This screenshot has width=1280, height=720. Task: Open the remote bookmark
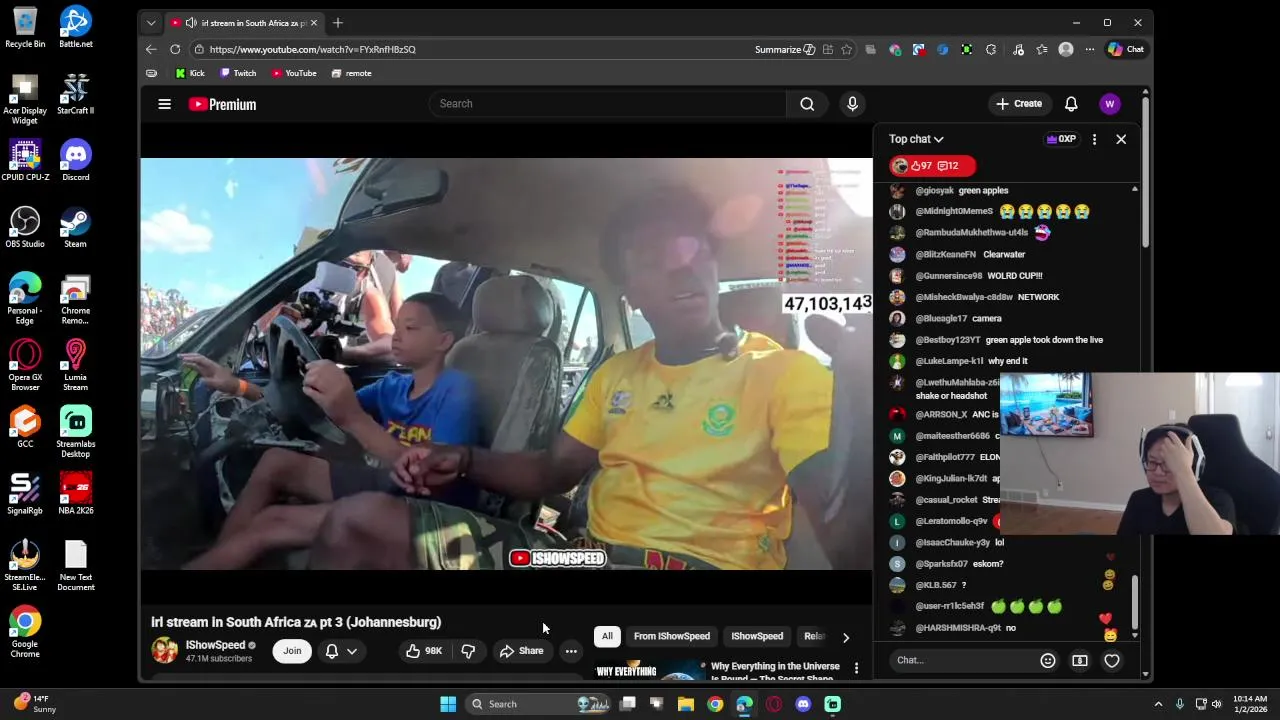[x=351, y=73]
